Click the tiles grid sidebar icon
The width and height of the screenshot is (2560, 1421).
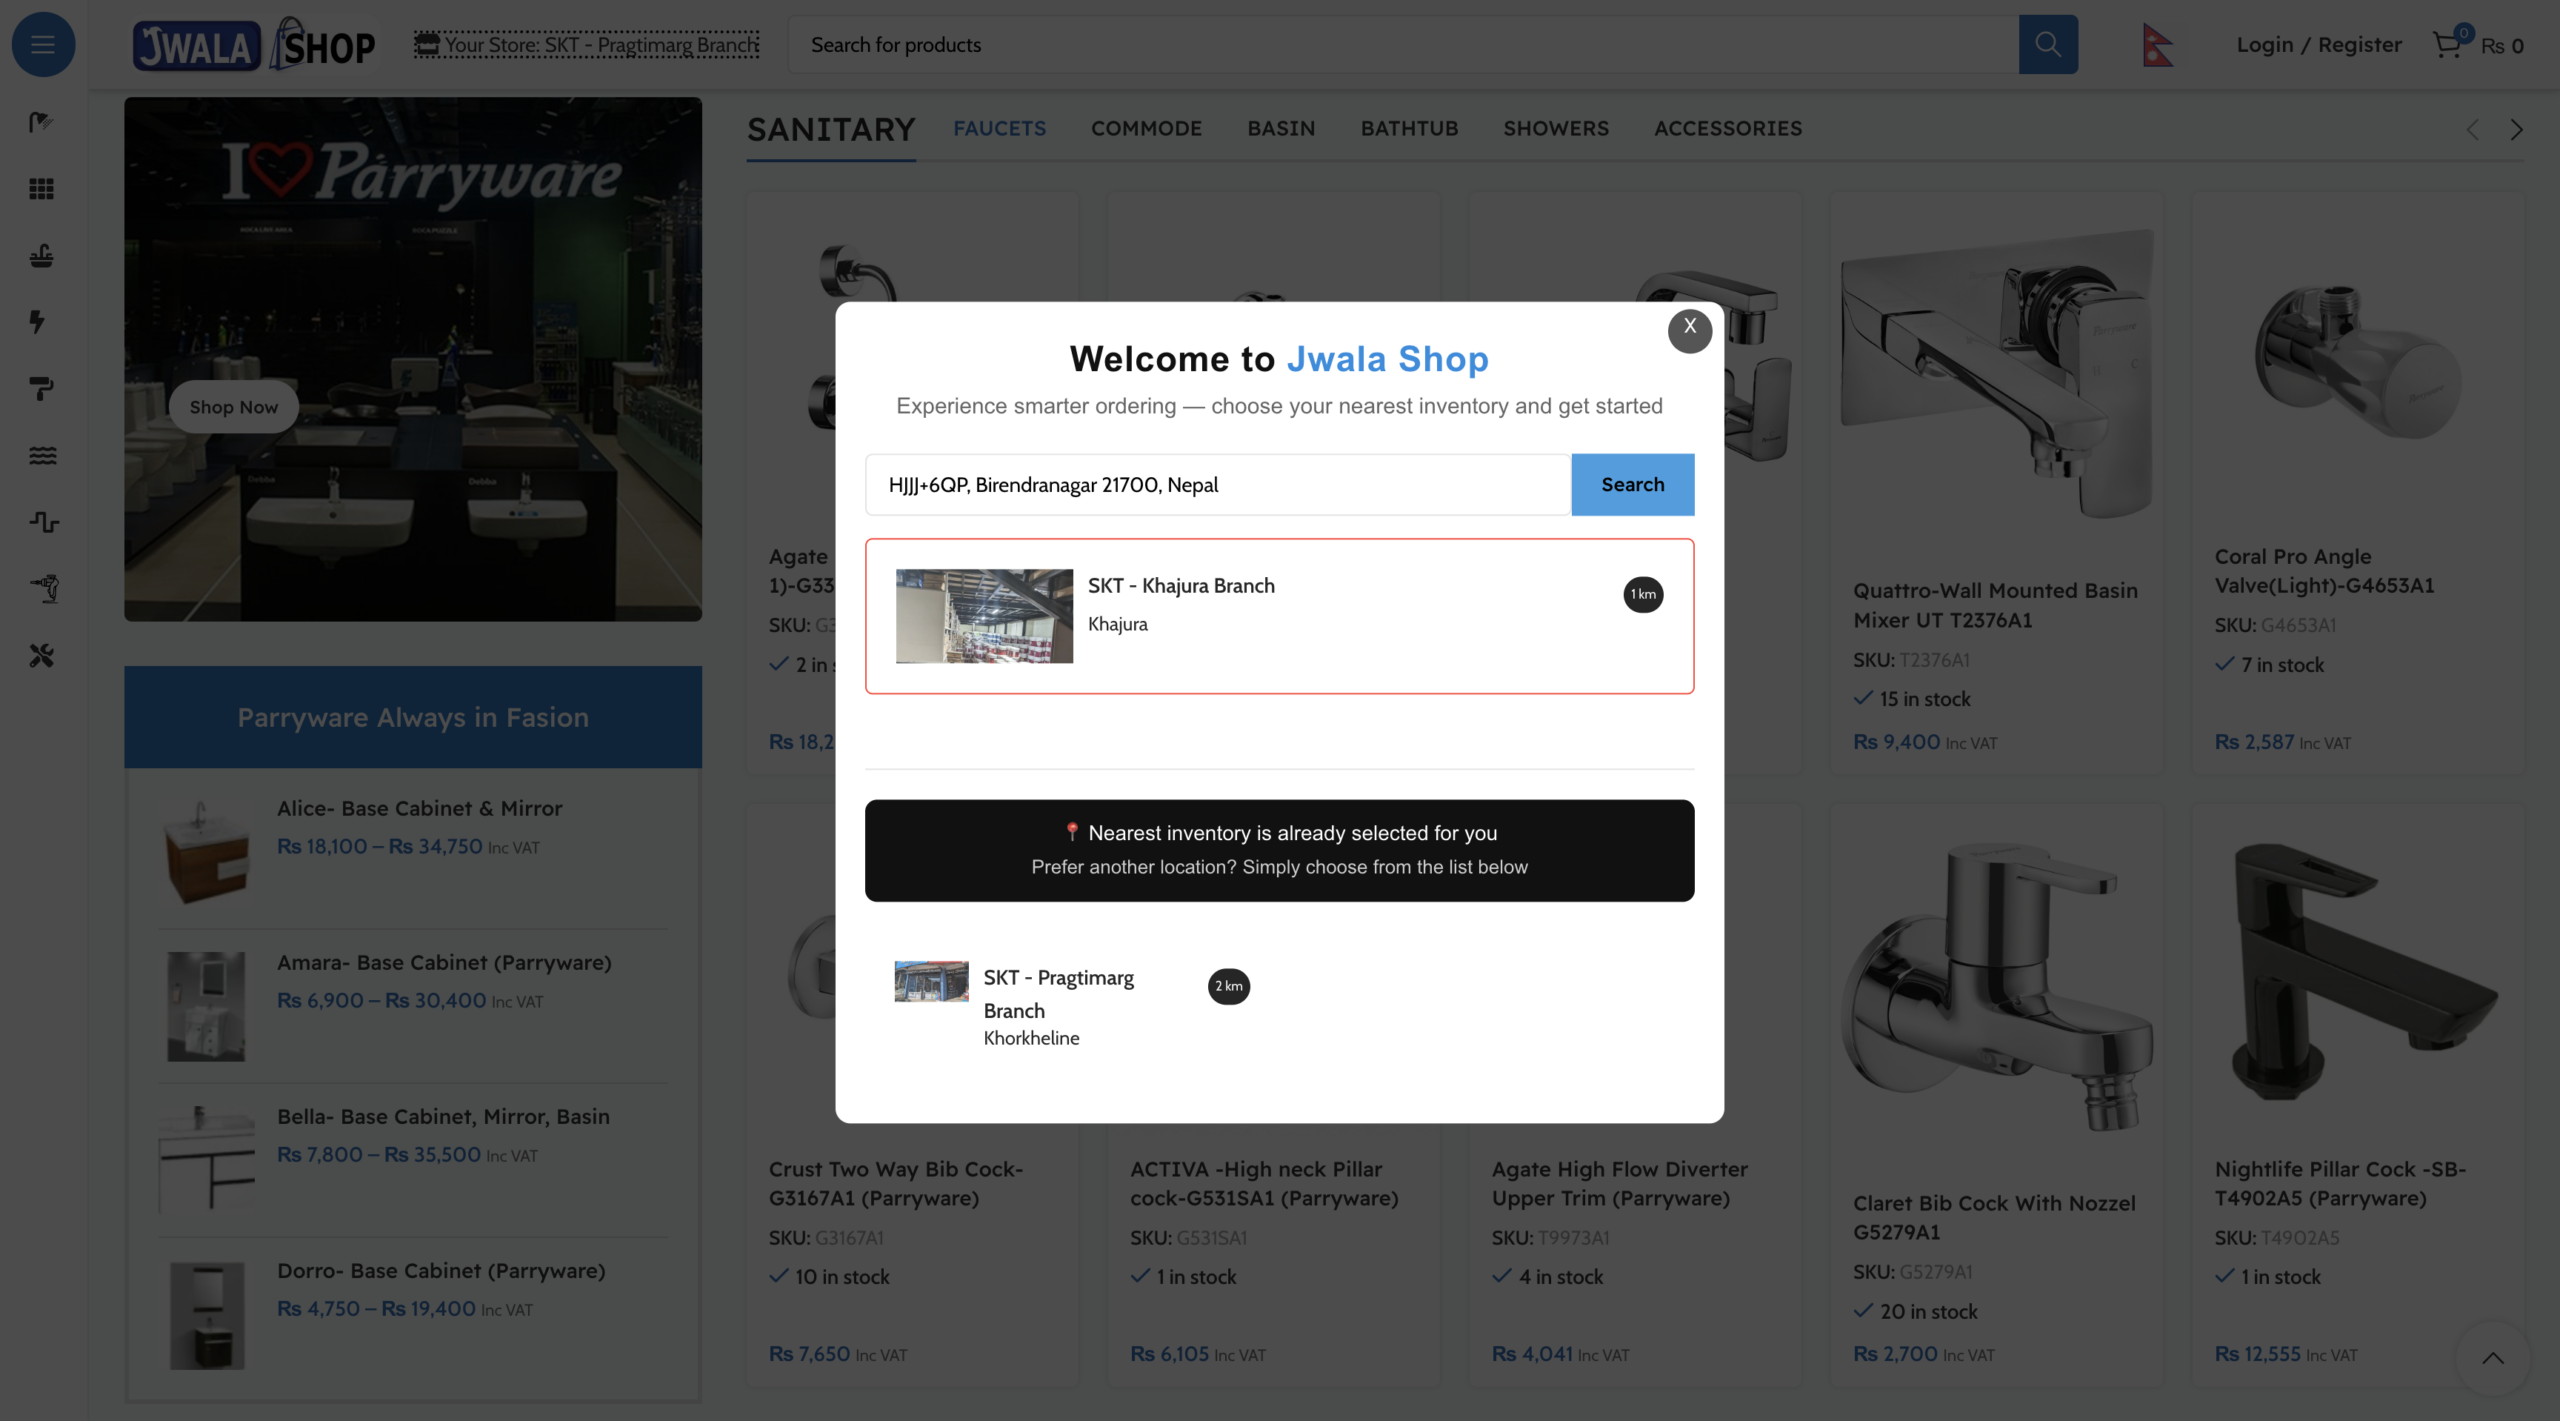tap(41, 188)
